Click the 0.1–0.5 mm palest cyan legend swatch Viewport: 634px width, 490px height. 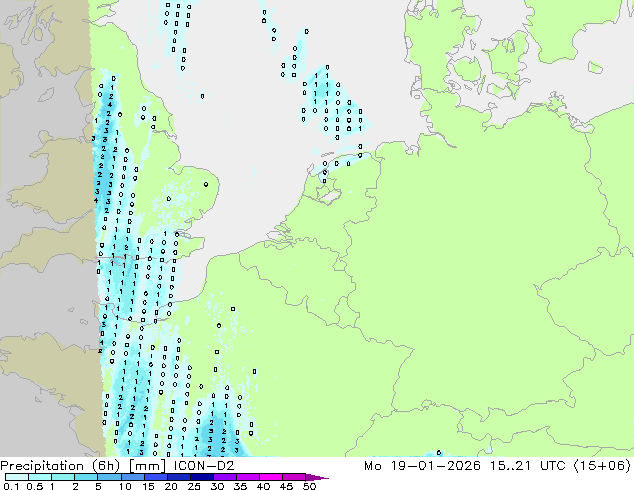[x=17, y=477]
